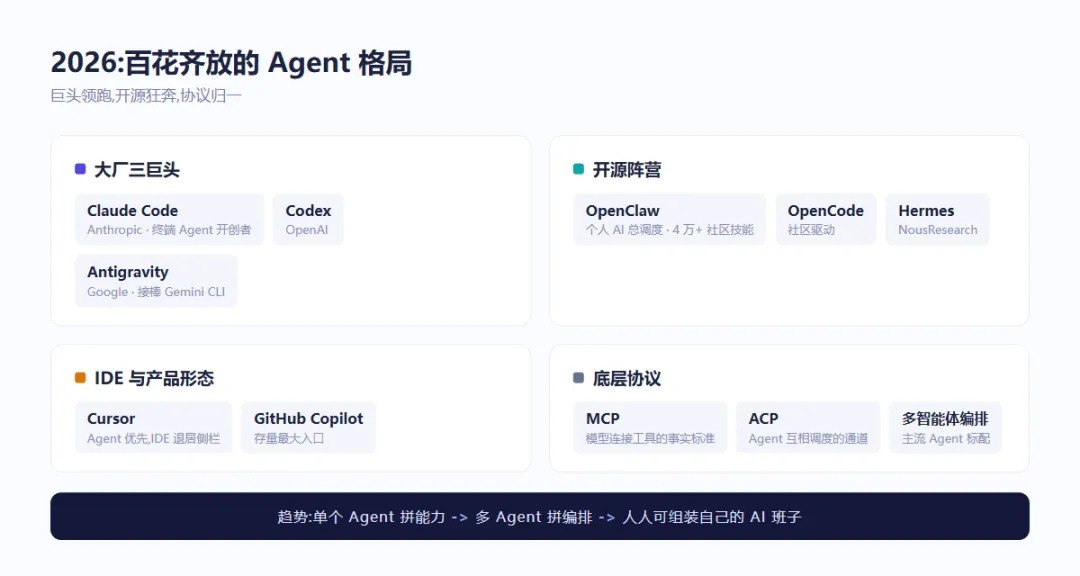Click the text Agent 互相调度的通道
The width and height of the screenshot is (1080, 576).
[x=808, y=439]
